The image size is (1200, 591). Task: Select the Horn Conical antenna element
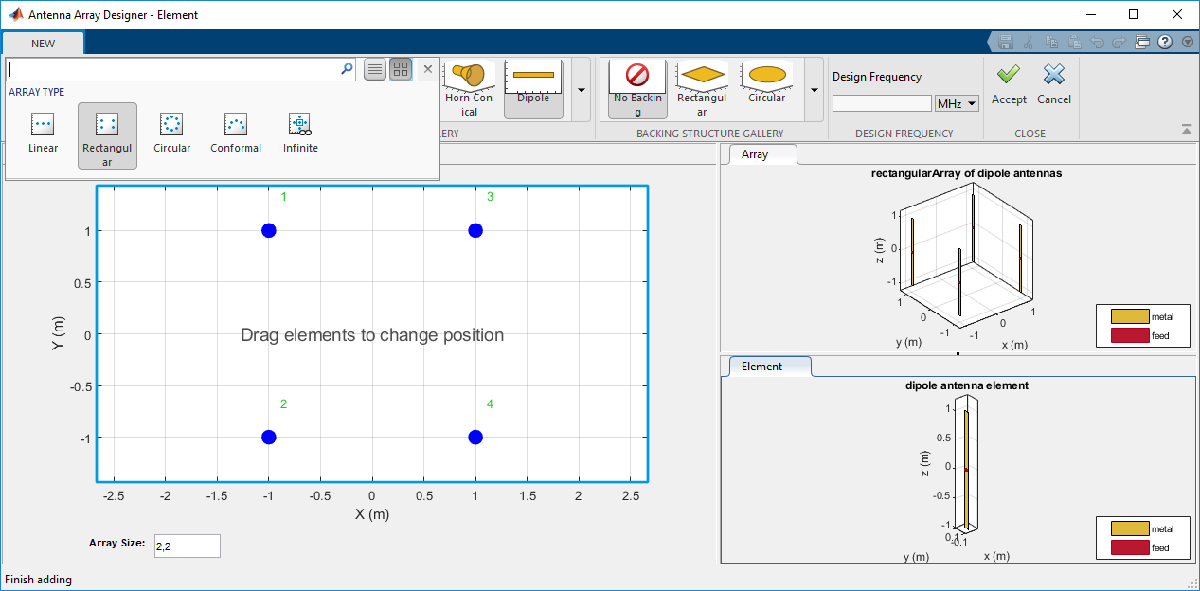click(469, 89)
